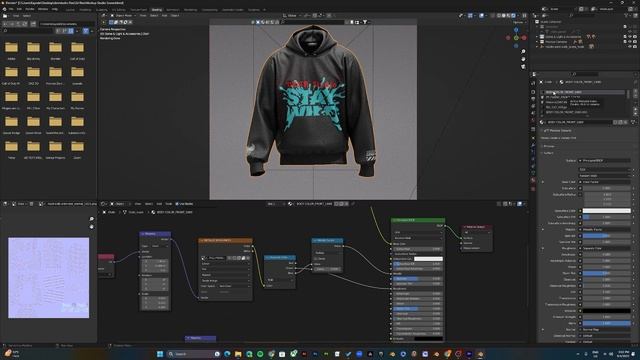Image resolution: width=640 pixels, height=360 pixels.
Task: Open the File menu in Blender
Action: (x=11, y=9)
